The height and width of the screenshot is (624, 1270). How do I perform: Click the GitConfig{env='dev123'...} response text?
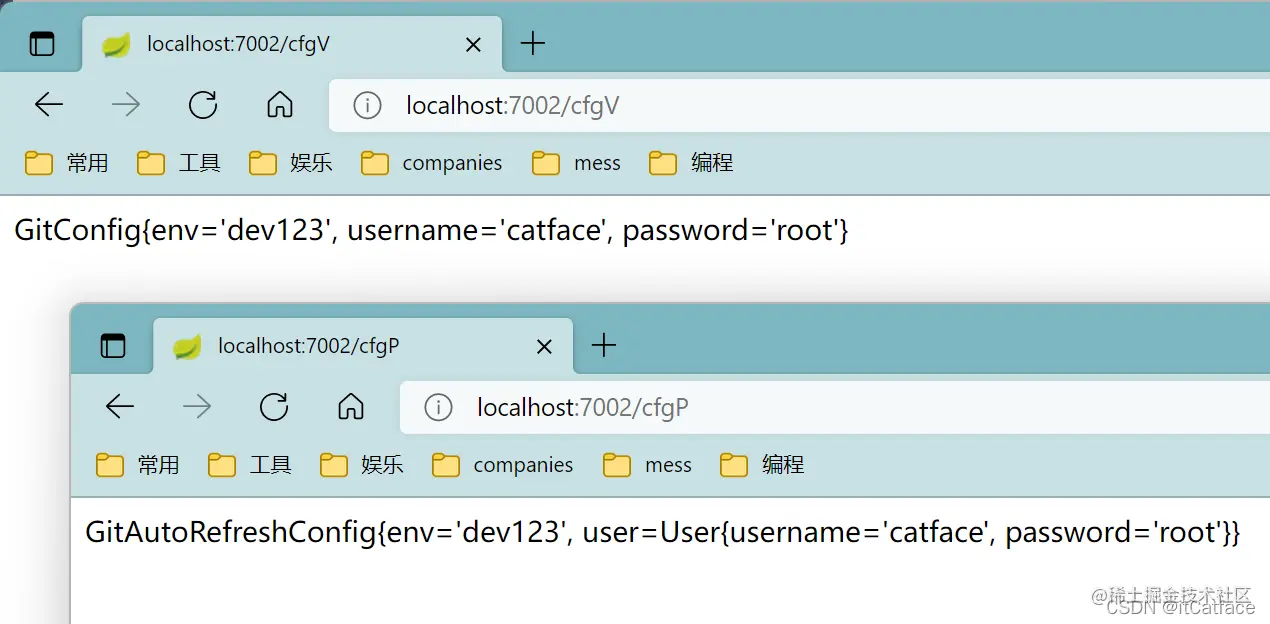pyautogui.click(x=431, y=231)
